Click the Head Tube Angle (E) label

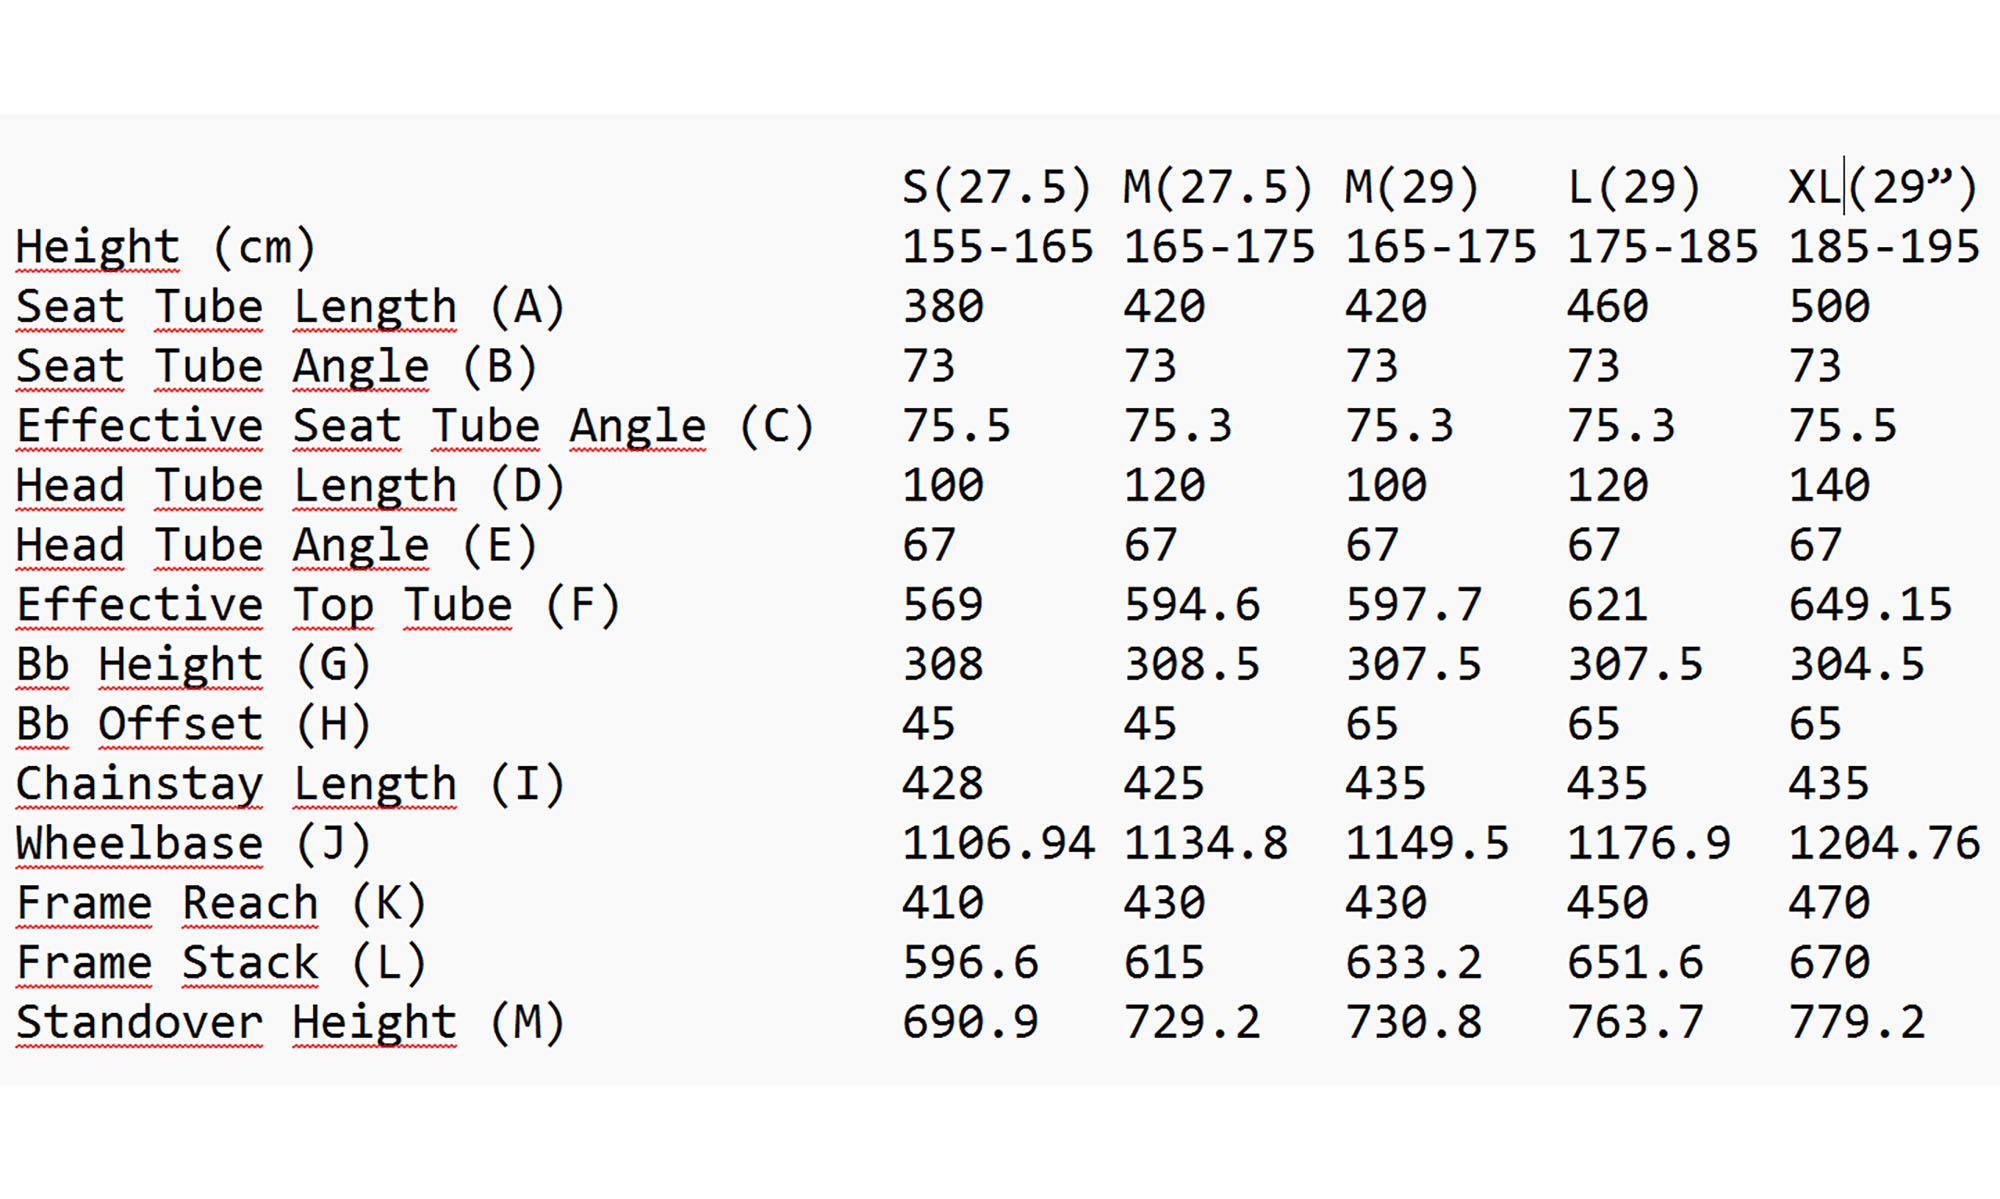pyautogui.click(x=277, y=545)
